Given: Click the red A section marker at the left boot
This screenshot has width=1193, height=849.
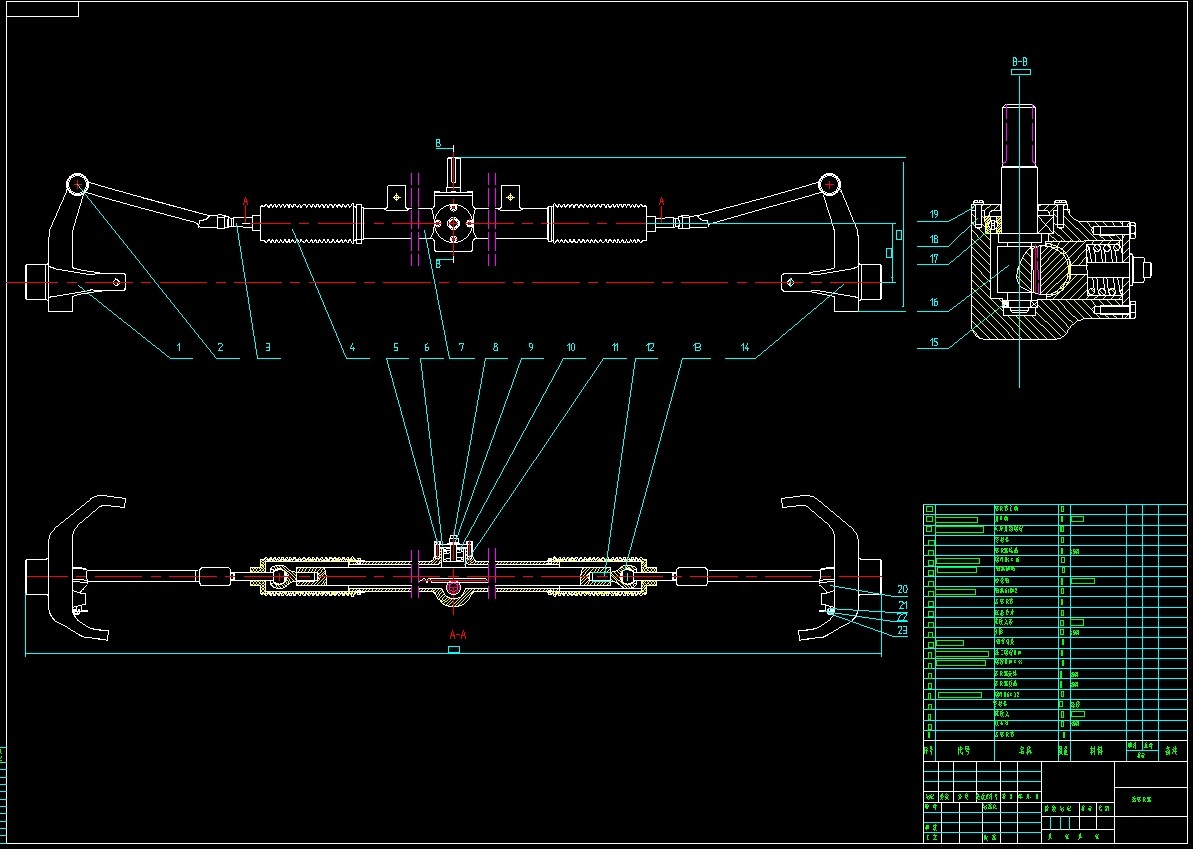Looking at the screenshot, I should [x=245, y=202].
